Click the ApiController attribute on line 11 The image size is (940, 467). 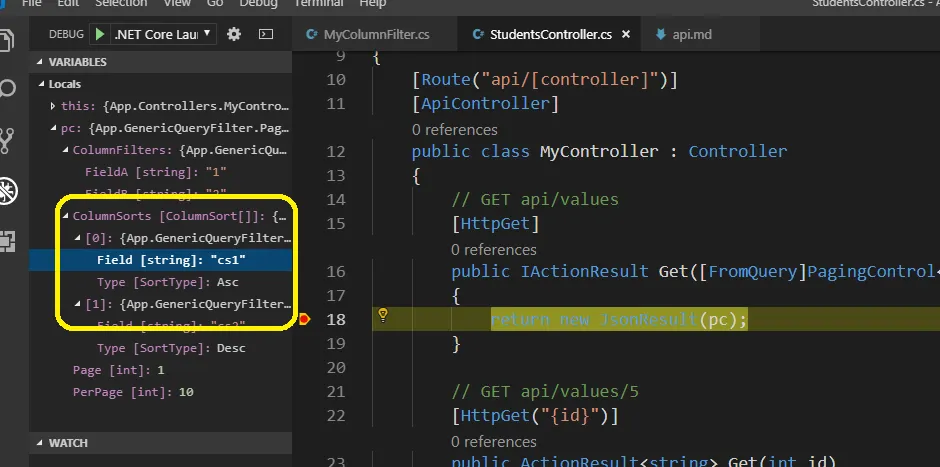coord(485,104)
